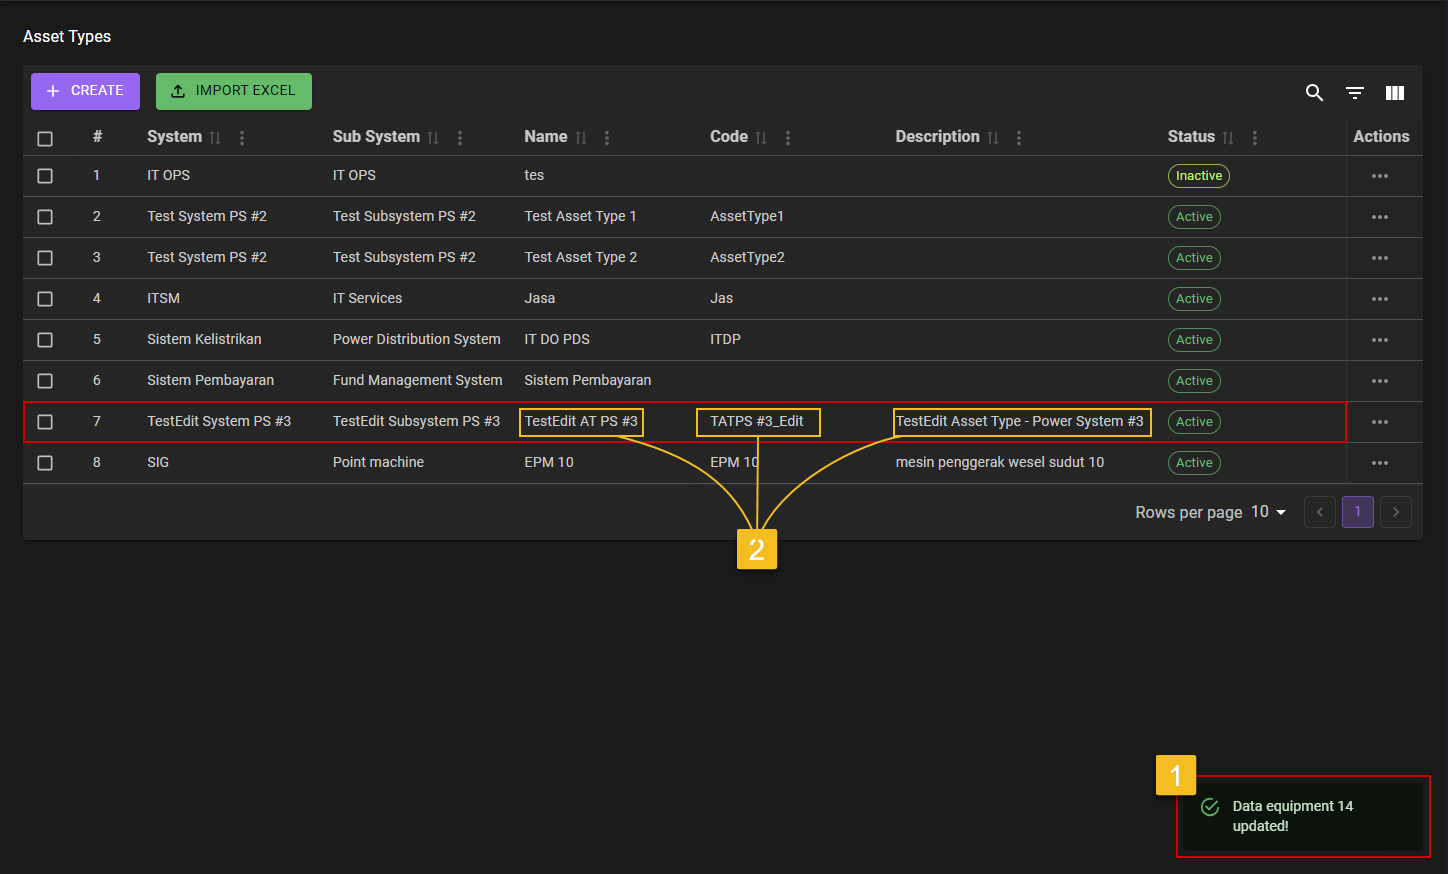
Task: Open the table search icon
Action: click(1314, 93)
